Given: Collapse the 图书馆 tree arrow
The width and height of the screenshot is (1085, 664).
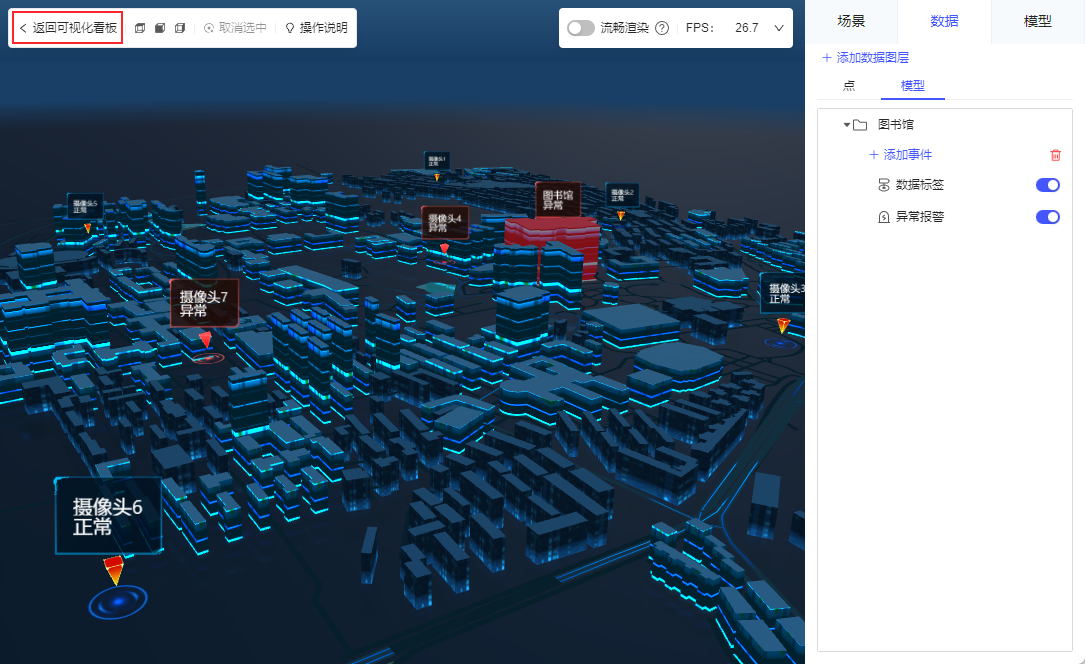Looking at the screenshot, I should tap(846, 124).
